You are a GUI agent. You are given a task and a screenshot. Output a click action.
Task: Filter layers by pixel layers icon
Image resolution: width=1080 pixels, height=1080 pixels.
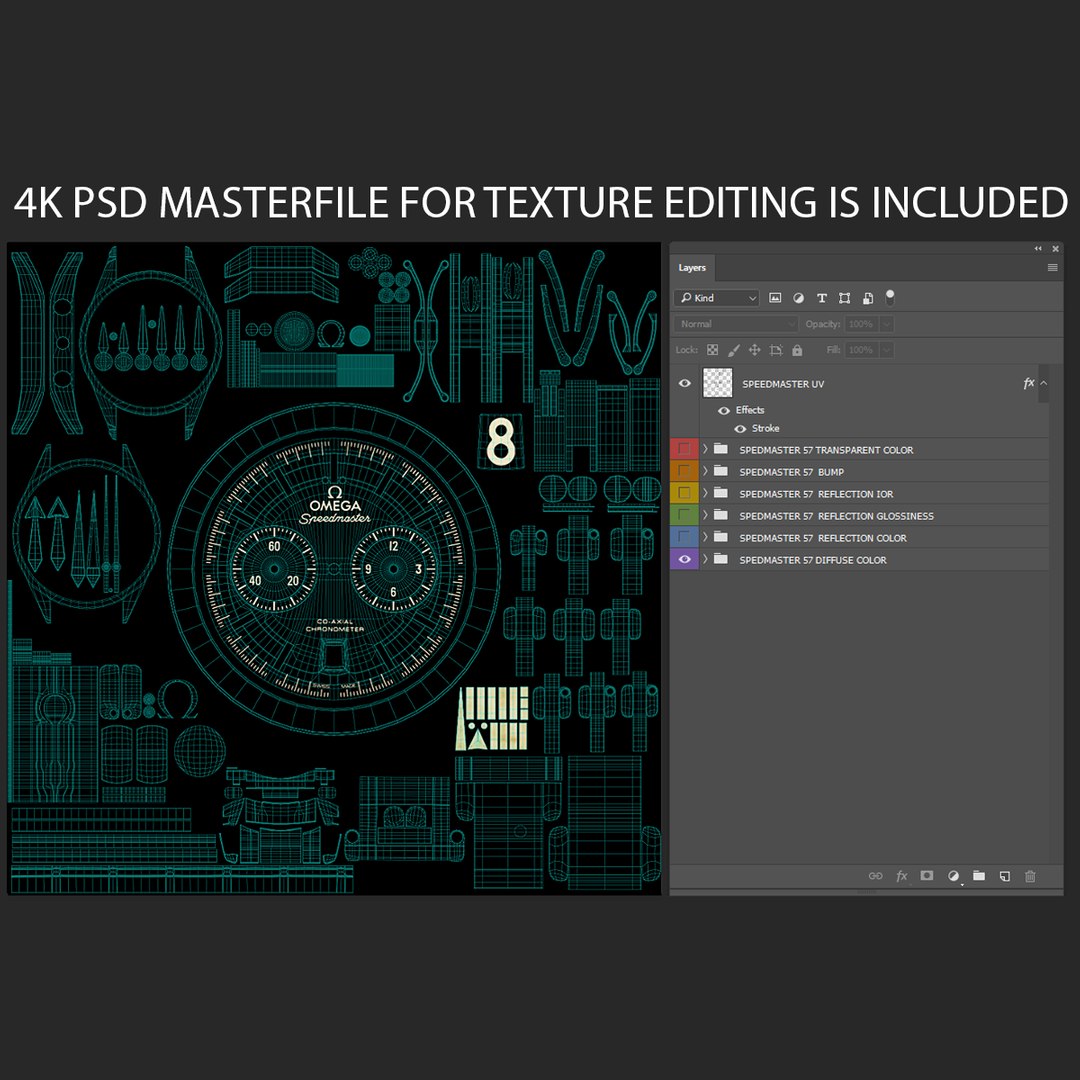click(775, 298)
